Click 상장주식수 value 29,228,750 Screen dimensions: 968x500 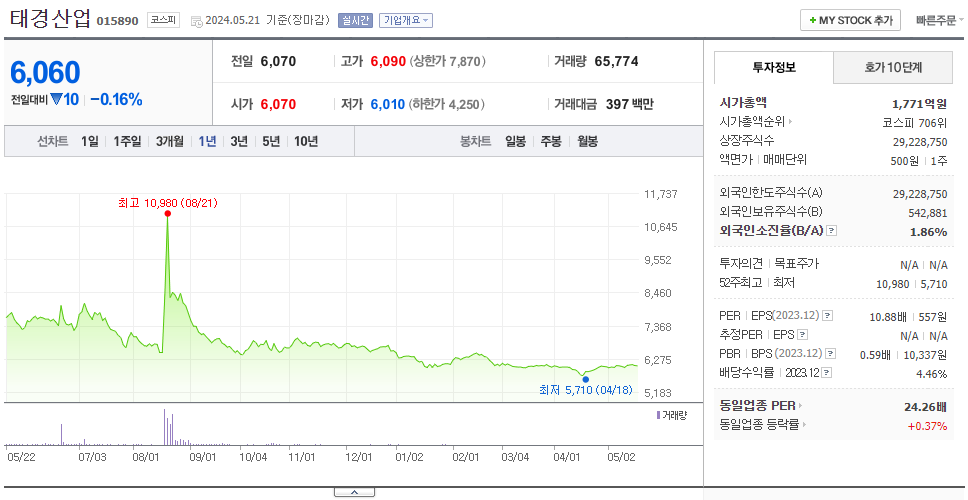(920, 142)
